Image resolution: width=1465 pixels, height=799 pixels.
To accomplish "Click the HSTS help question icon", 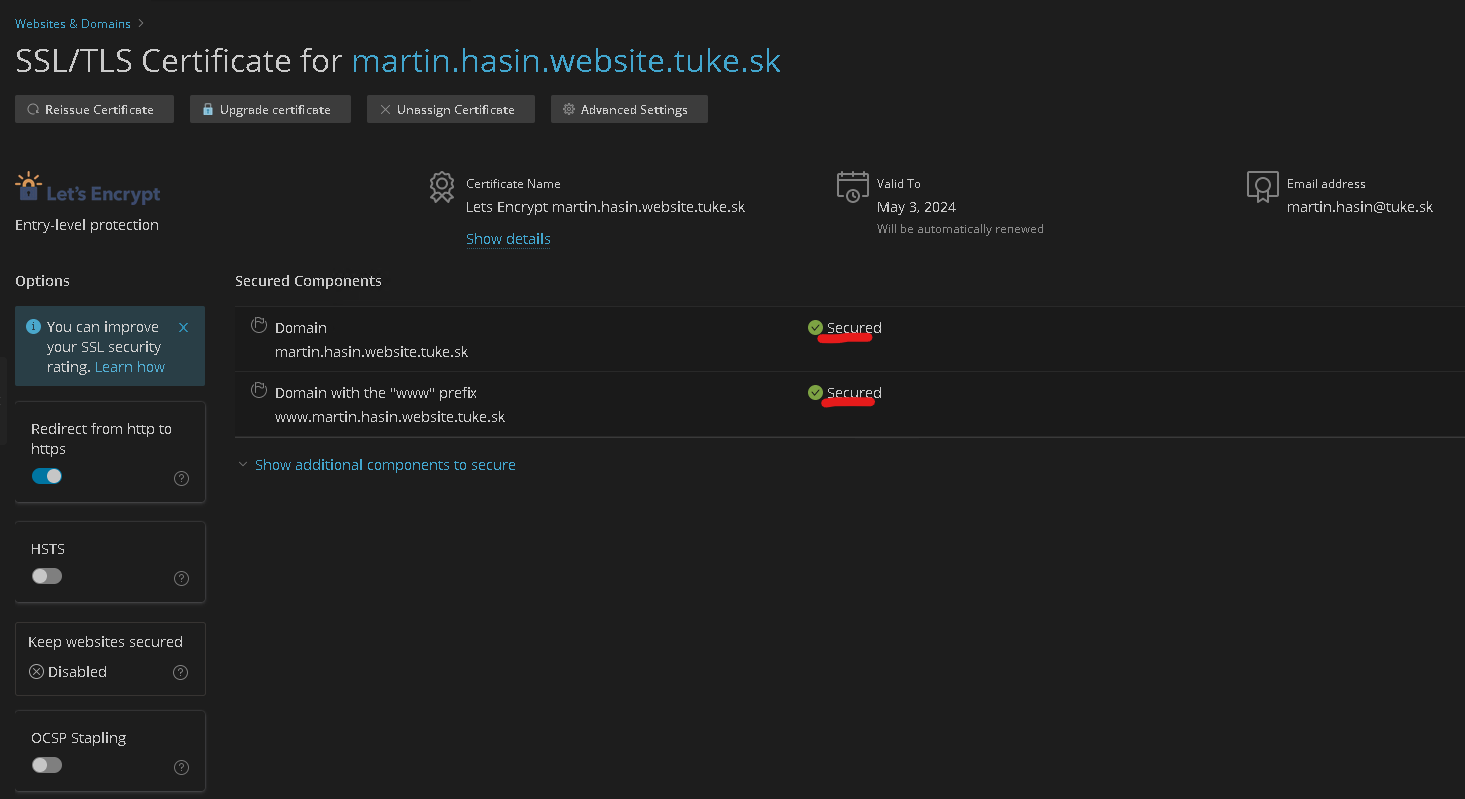I will point(181,578).
